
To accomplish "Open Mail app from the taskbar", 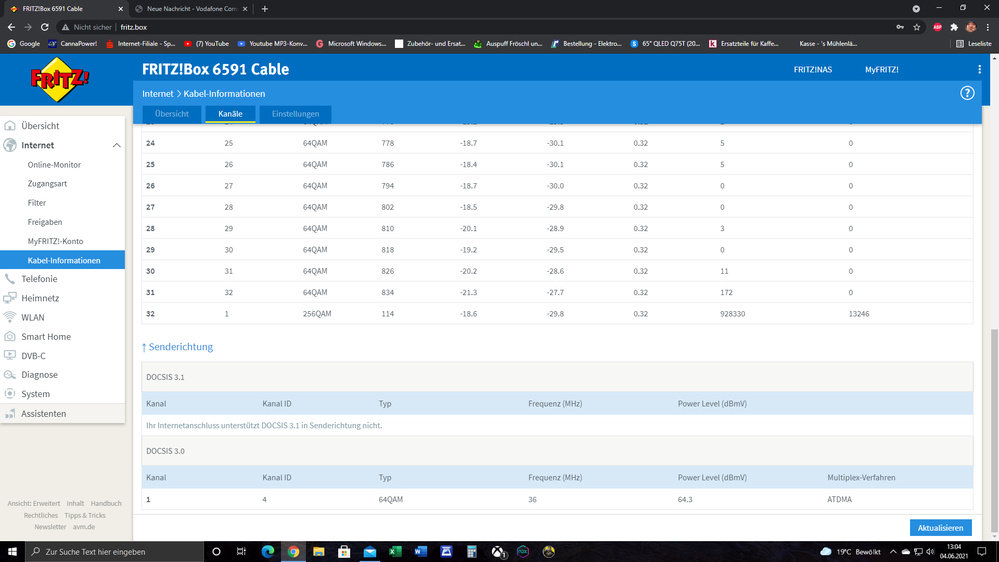I will coord(370,552).
